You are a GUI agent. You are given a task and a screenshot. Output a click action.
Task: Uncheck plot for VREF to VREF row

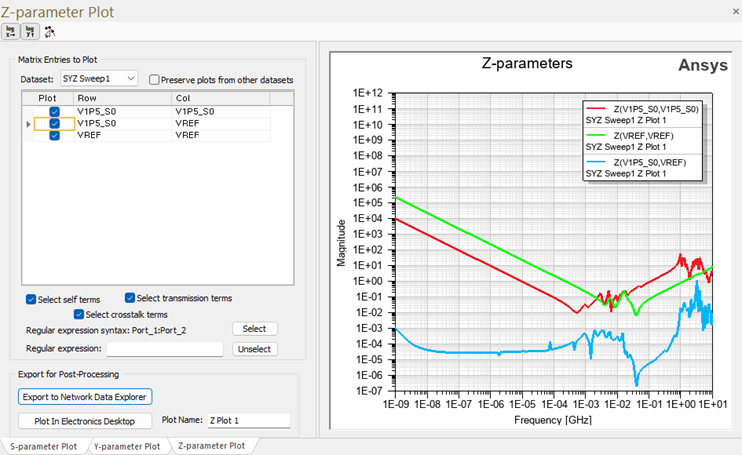pyautogui.click(x=55, y=136)
